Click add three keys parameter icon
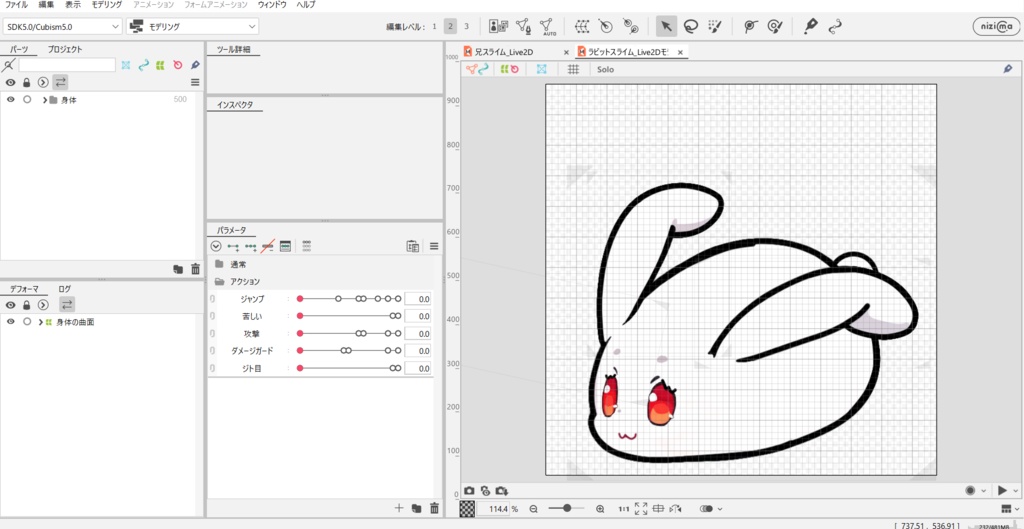The width and height of the screenshot is (1024, 529). click(250, 246)
